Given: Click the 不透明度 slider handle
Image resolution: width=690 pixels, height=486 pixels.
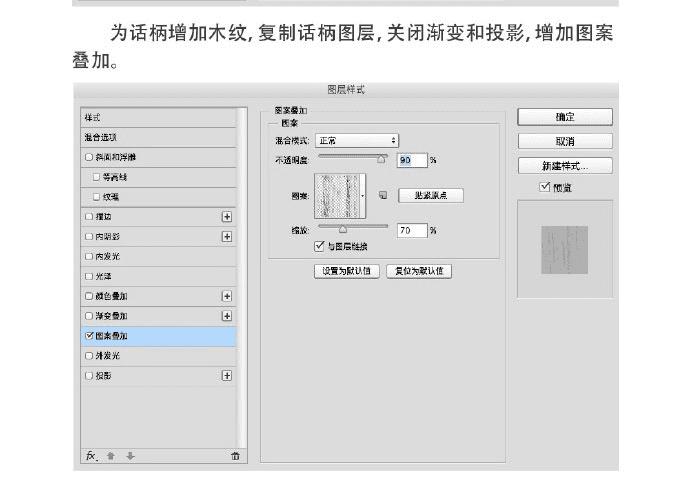Looking at the screenshot, I should [x=381, y=159].
